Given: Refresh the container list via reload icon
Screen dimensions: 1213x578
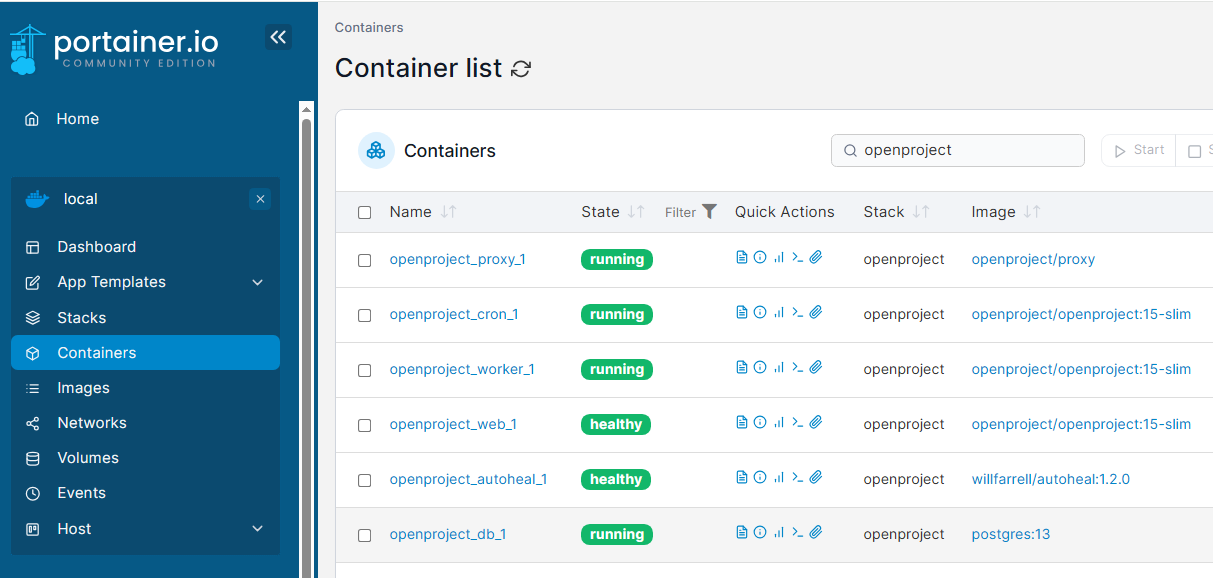Looking at the screenshot, I should tap(521, 69).
